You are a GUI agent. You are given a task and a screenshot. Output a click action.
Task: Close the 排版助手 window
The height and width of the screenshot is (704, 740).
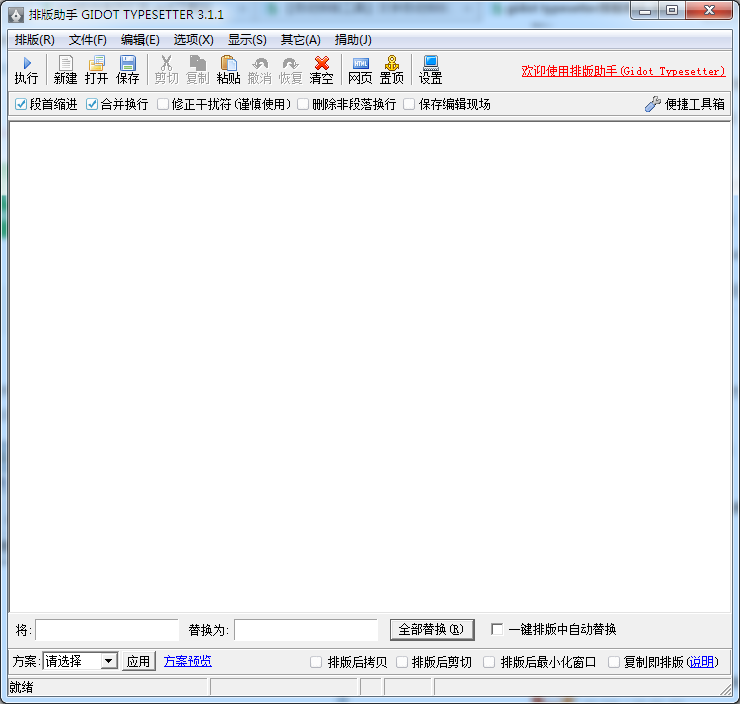click(709, 11)
